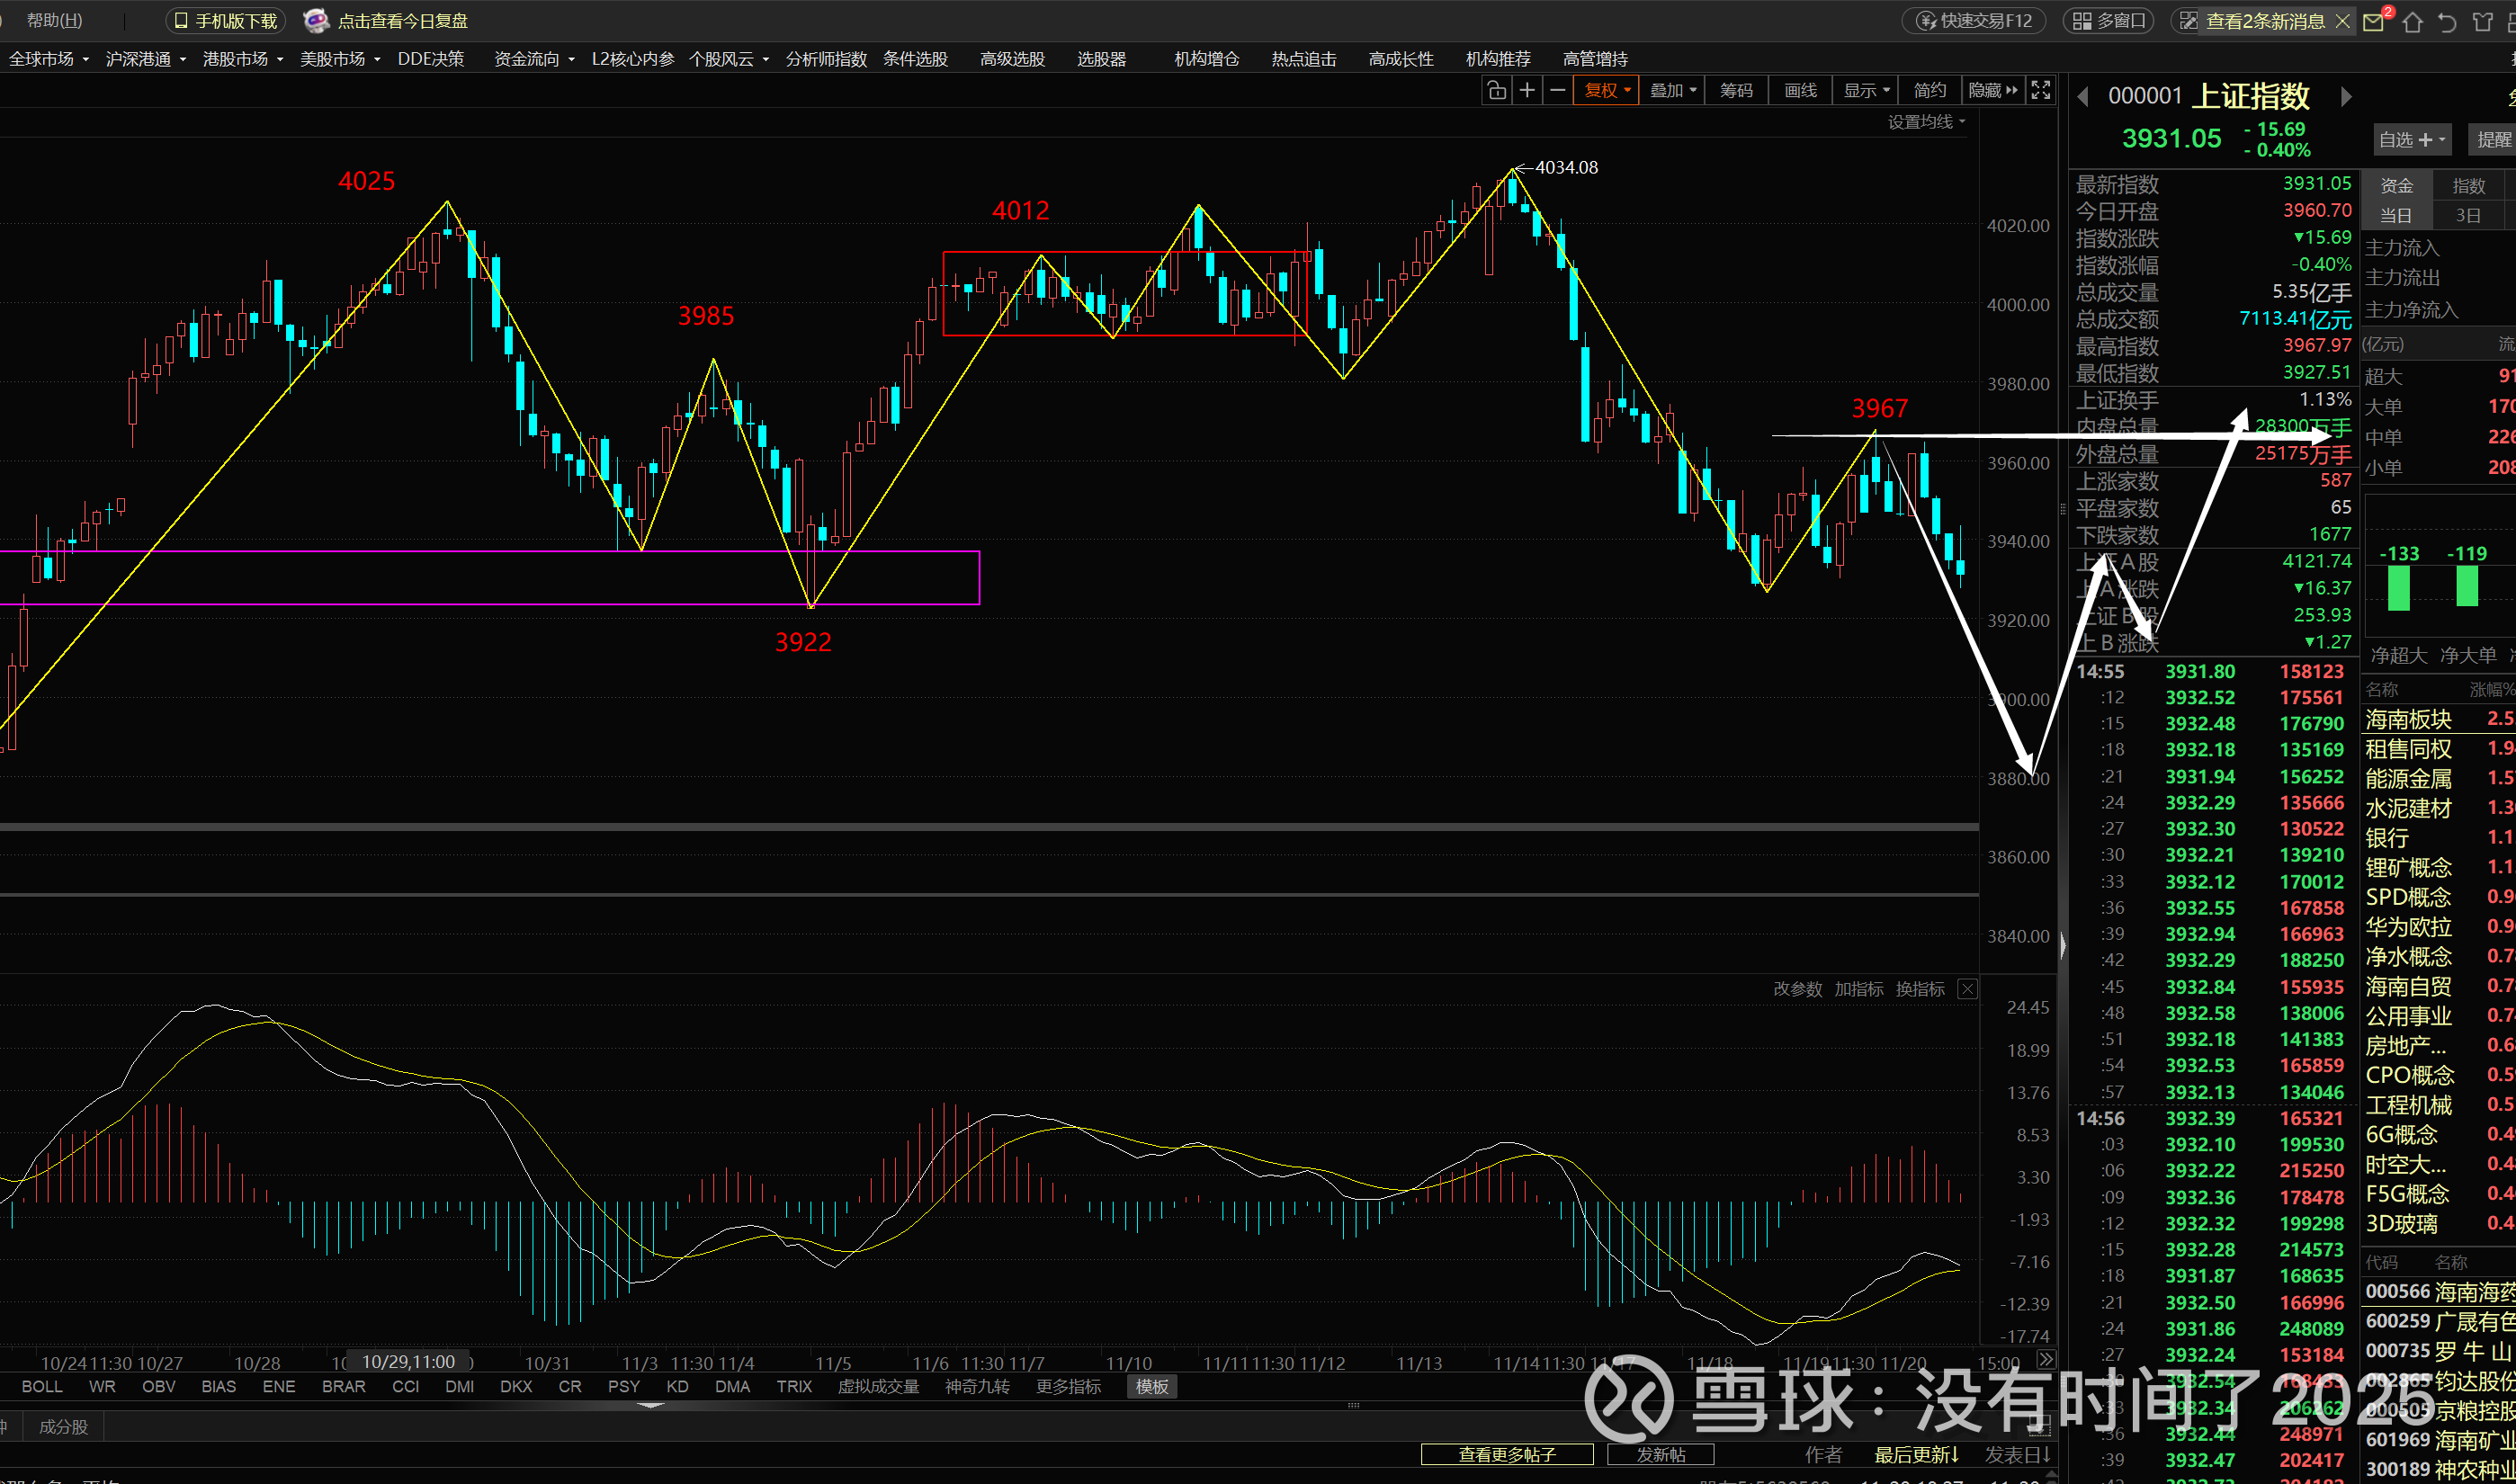The width and height of the screenshot is (2516, 1484).
Task: Open the 复权 dropdown
Action: pos(1607,91)
